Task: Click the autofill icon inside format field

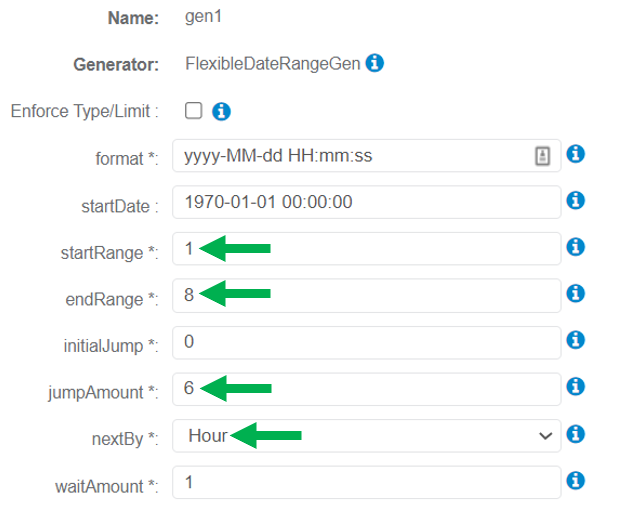Action: pyautogui.click(x=542, y=156)
